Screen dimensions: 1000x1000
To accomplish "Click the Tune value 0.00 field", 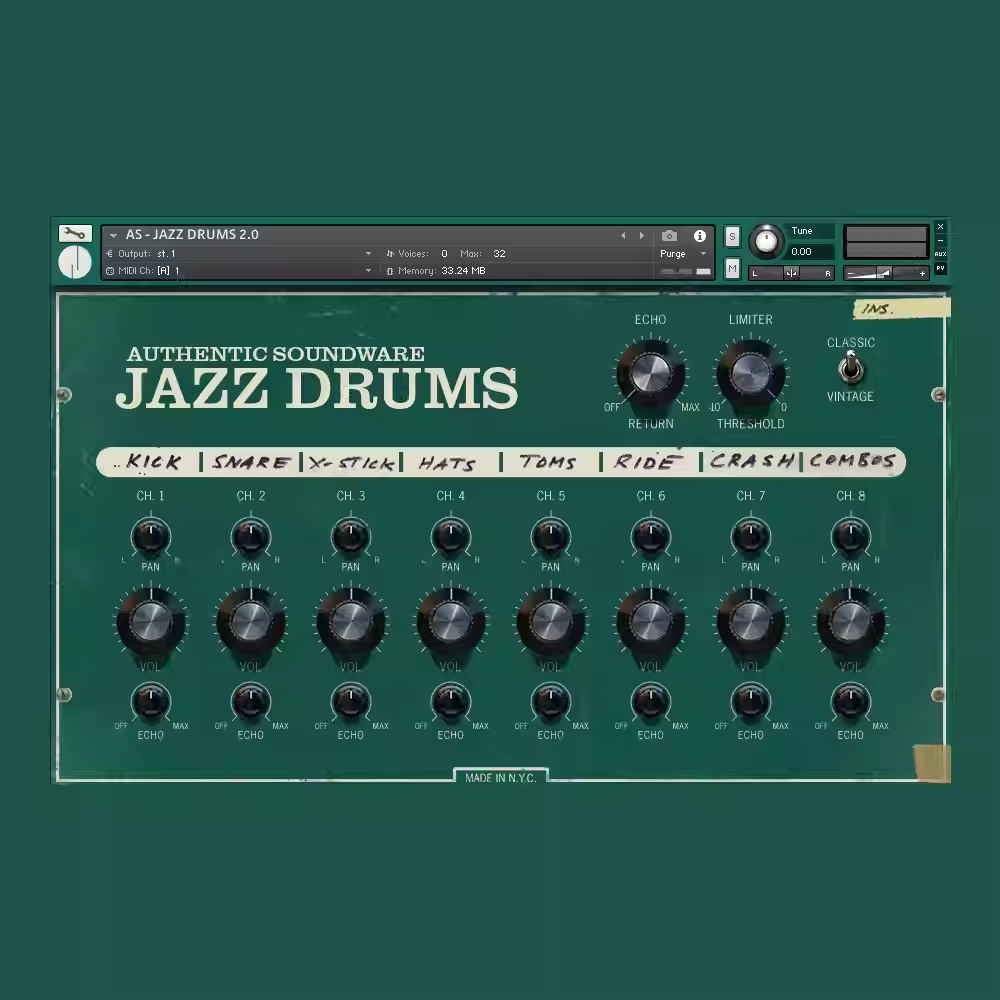I will 810,252.
